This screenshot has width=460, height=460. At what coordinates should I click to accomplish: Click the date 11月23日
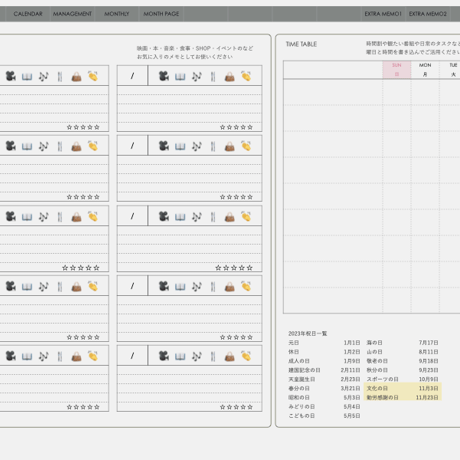[x=427, y=397]
